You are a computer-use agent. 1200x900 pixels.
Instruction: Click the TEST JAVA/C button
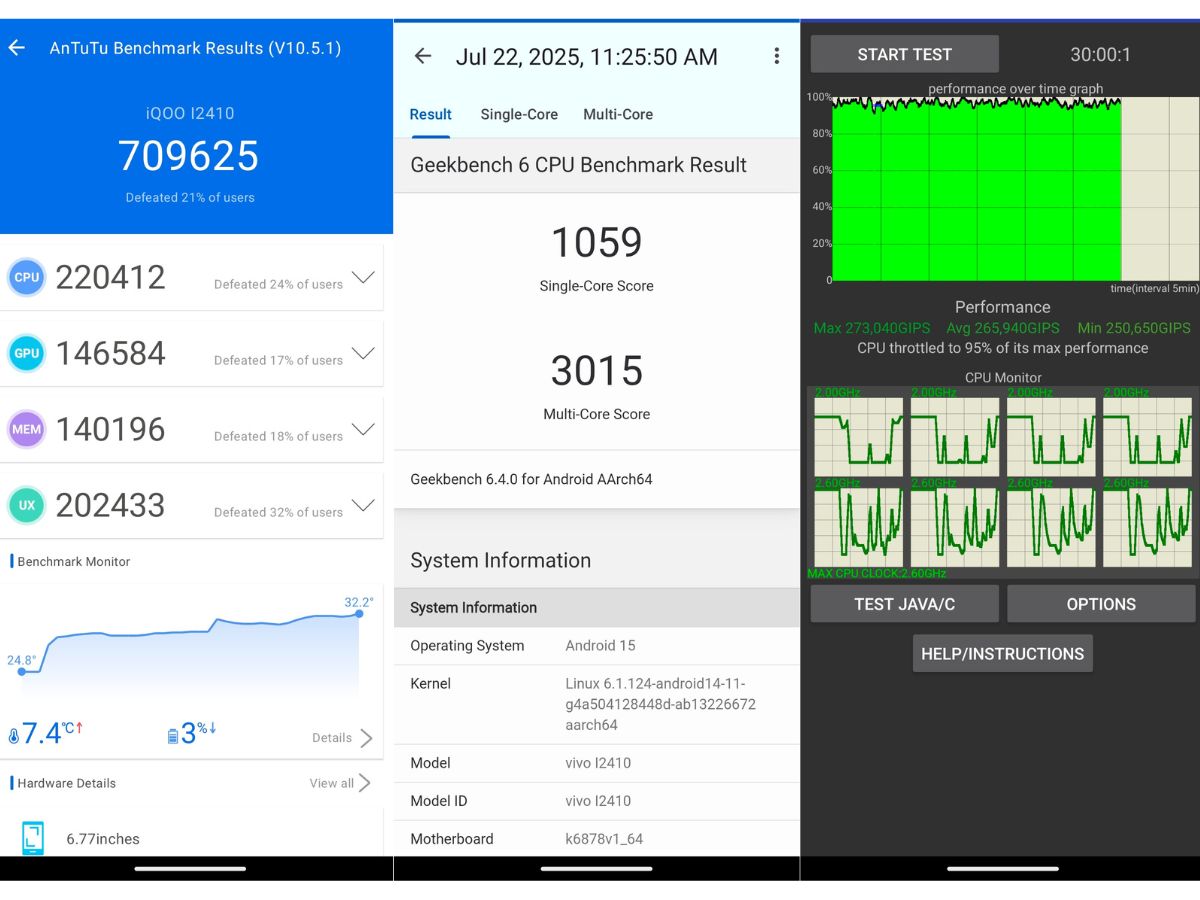(x=904, y=604)
